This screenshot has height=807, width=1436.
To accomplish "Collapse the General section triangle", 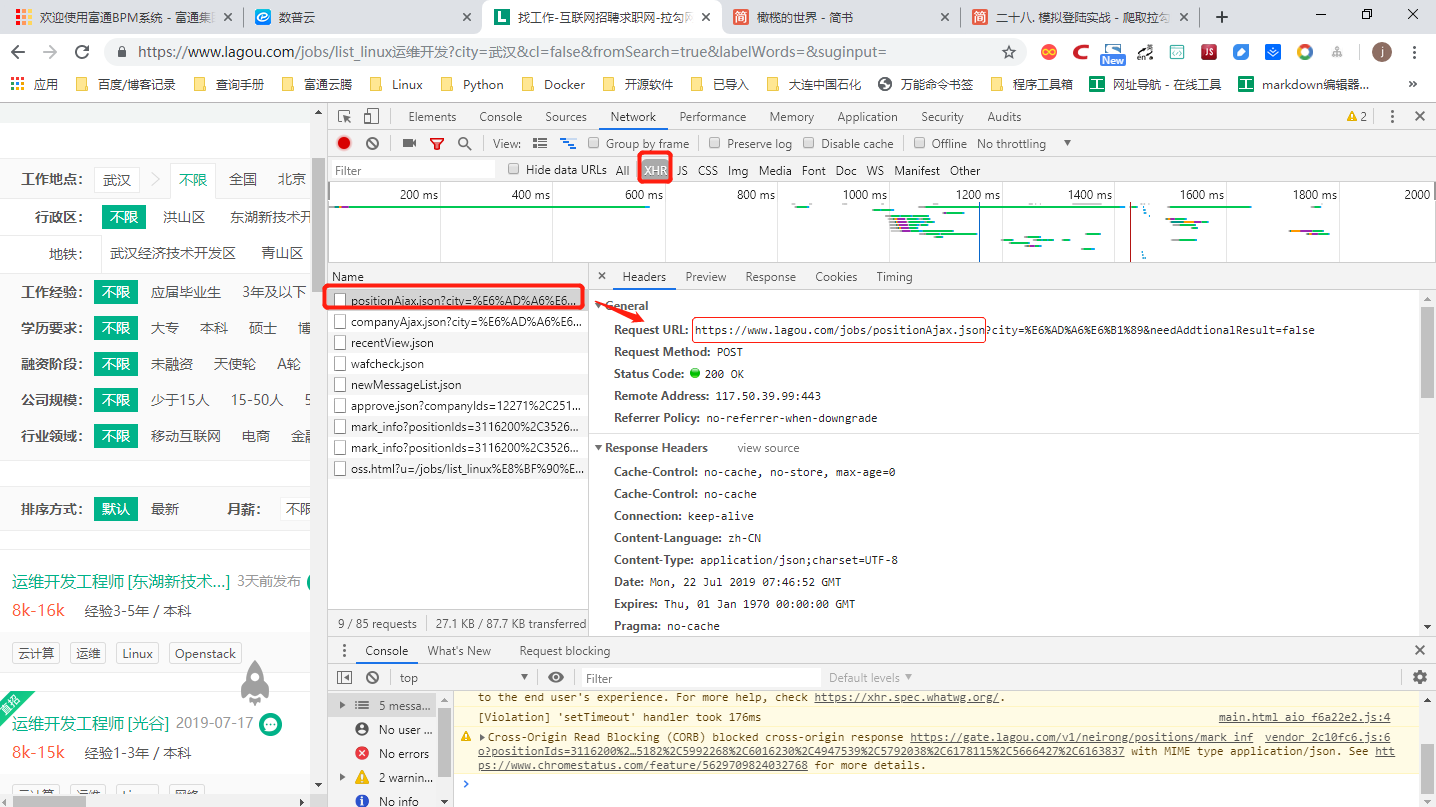I will (x=598, y=305).
